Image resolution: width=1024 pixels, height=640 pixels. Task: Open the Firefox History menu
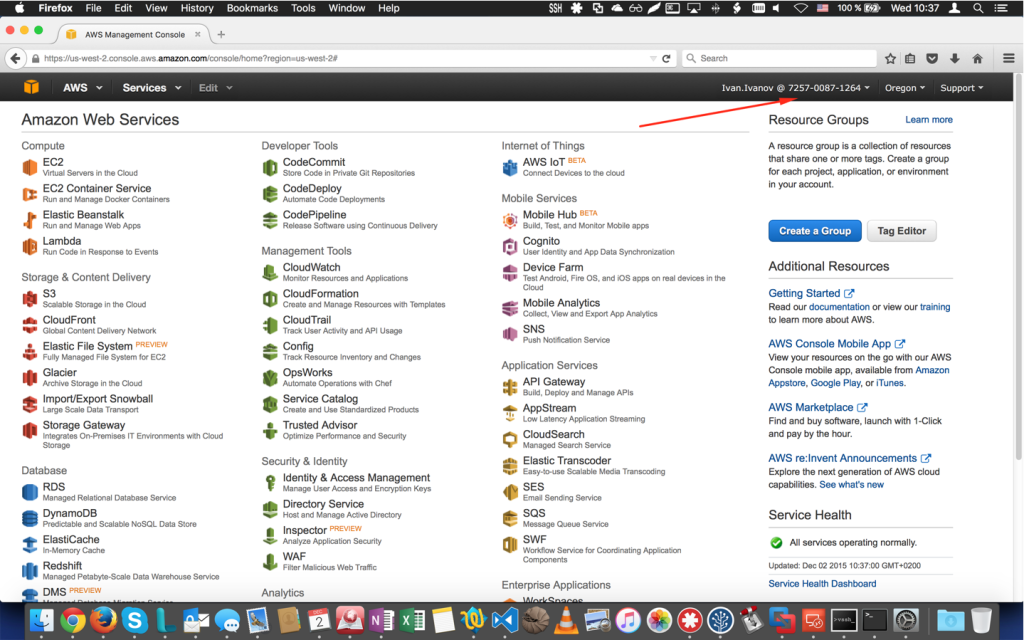pos(197,8)
